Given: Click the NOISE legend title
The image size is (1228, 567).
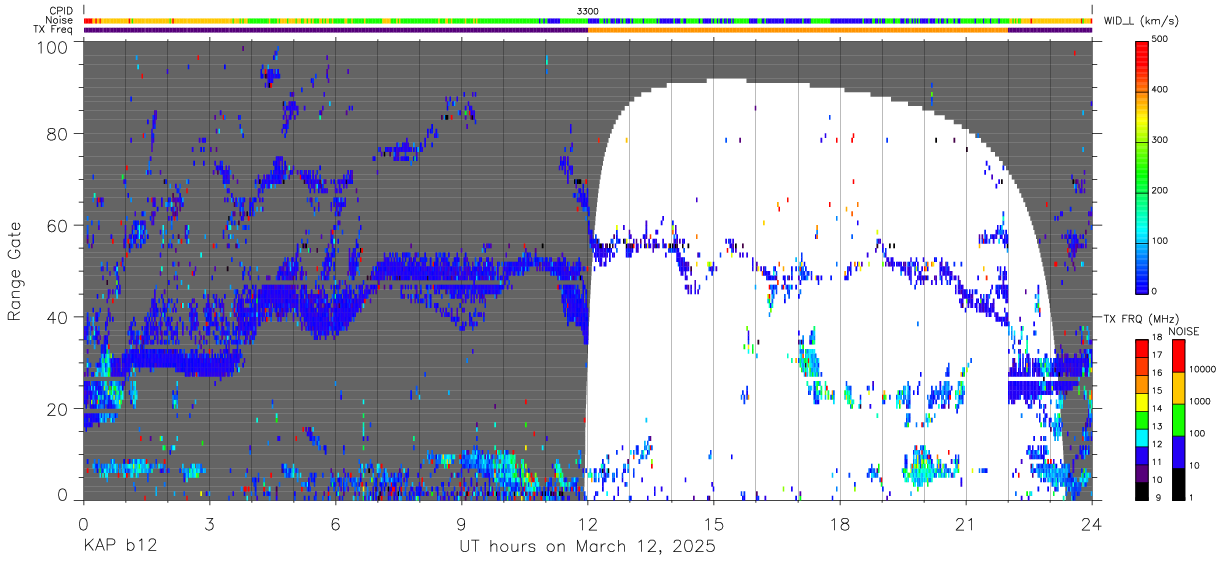Looking at the screenshot, I should [x=1184, y=331].
